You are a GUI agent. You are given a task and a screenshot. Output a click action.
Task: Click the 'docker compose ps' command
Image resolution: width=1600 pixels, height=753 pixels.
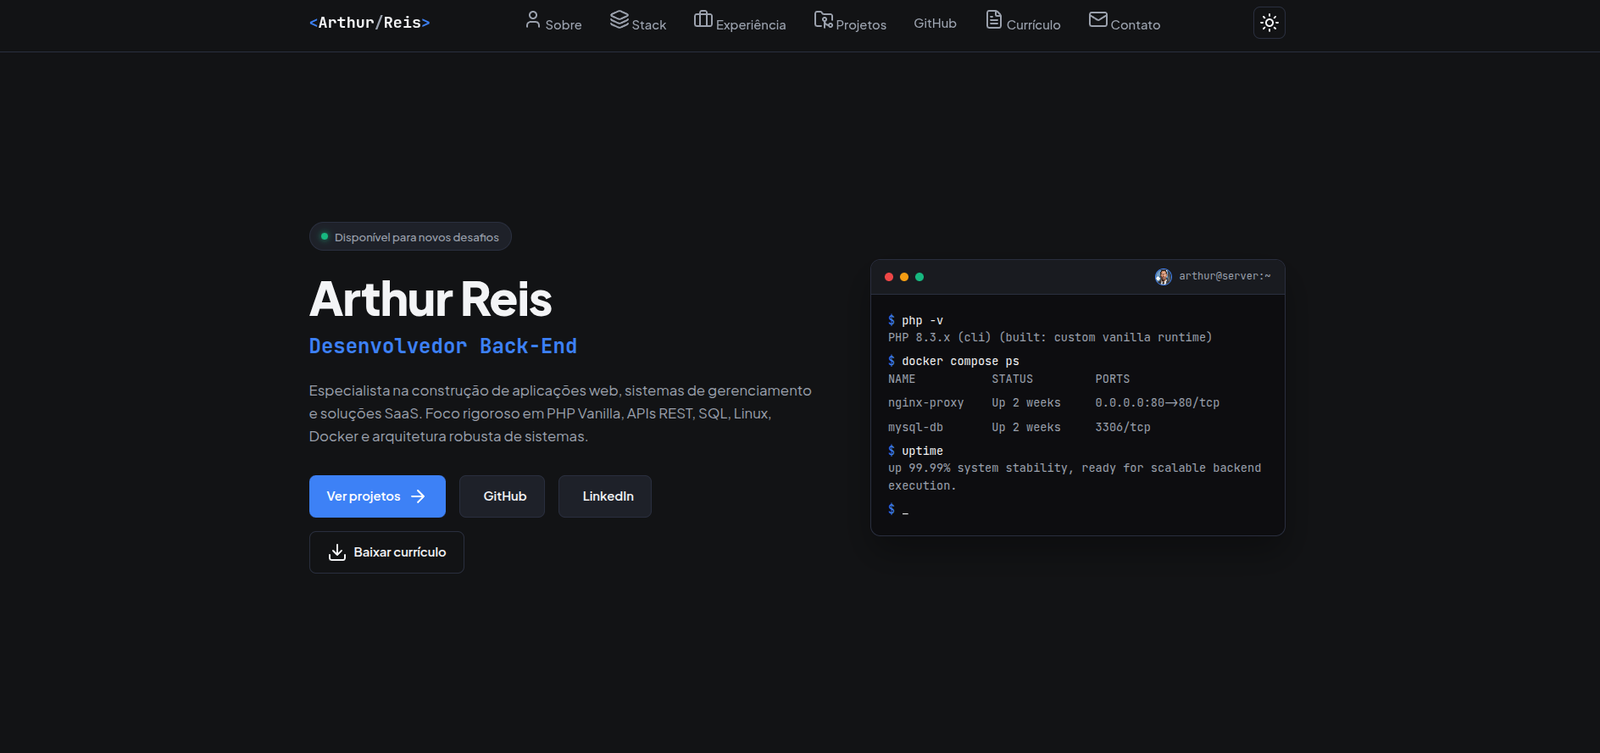click(x=954, y=361)
